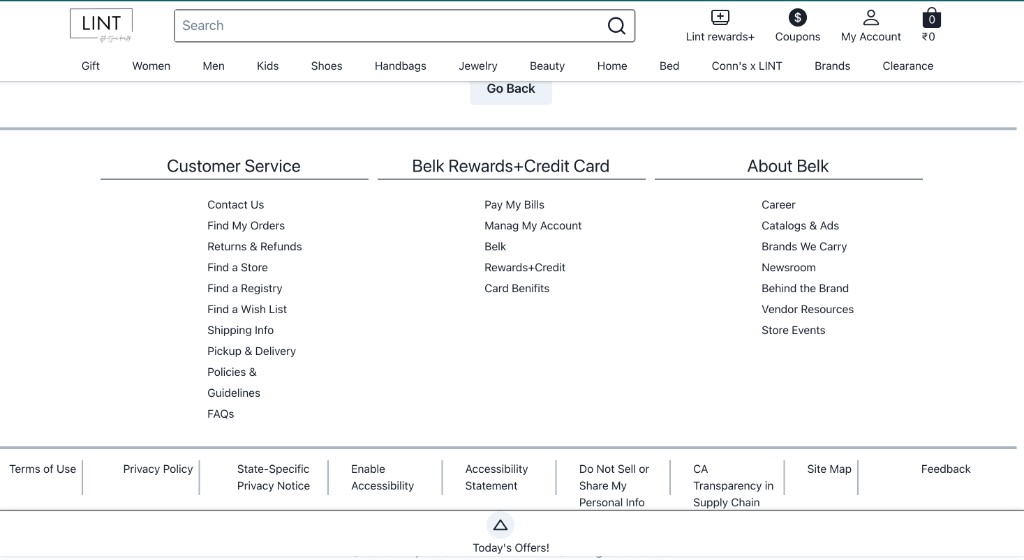
Task: Open the Gift menu
Action: [x=90, y=66]
